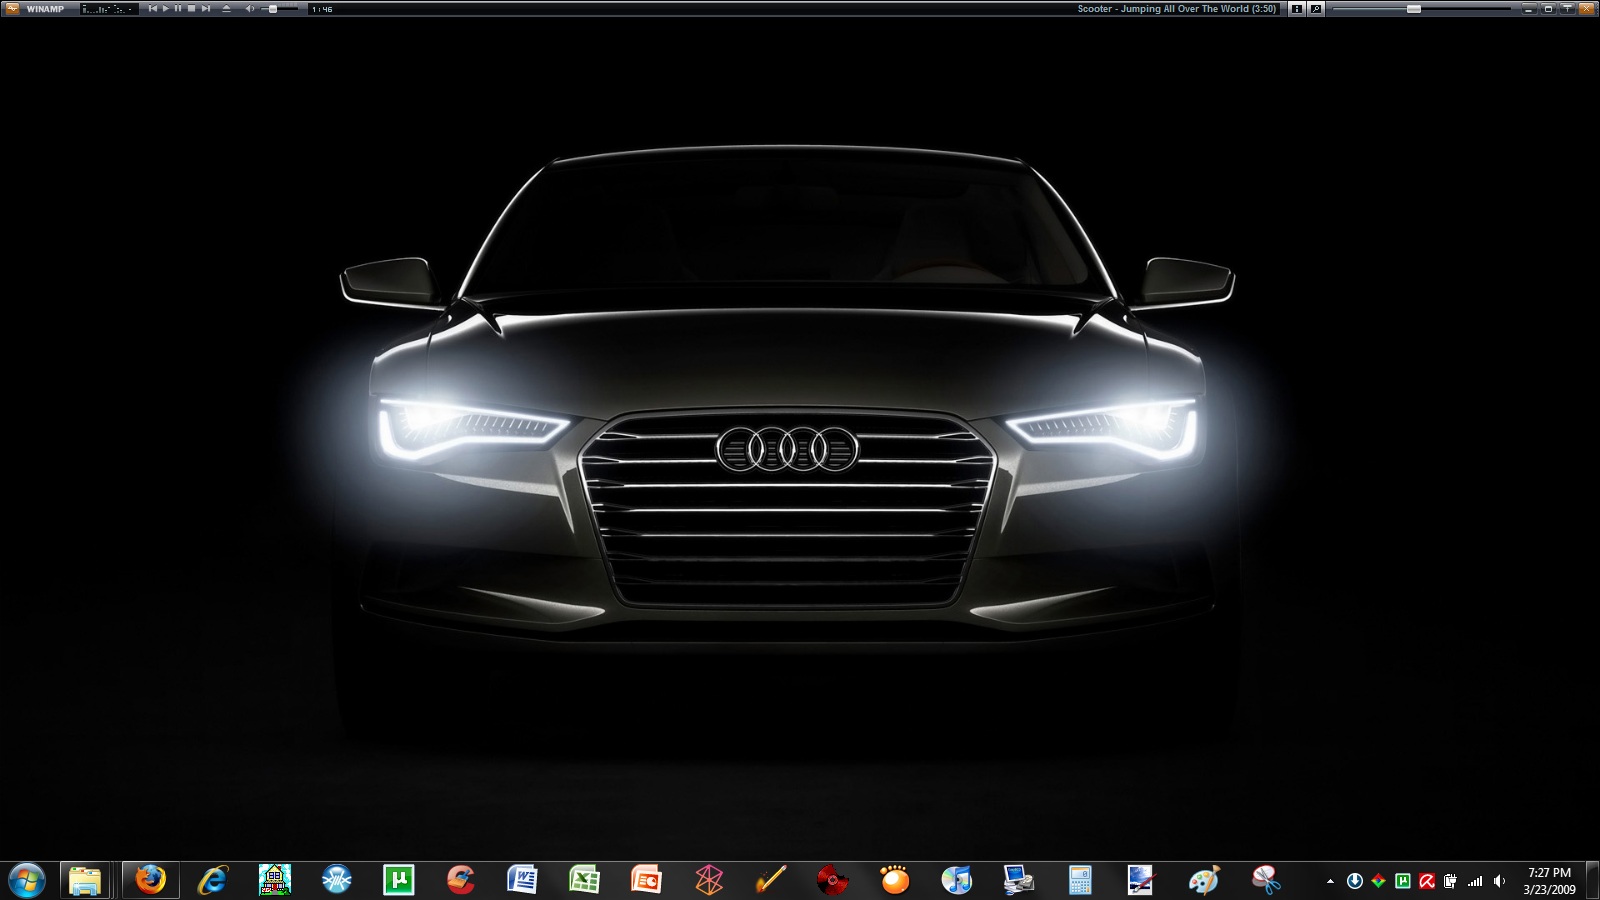
Task: Click the Winamp visualizer display
Action: (x=108, y=8)
